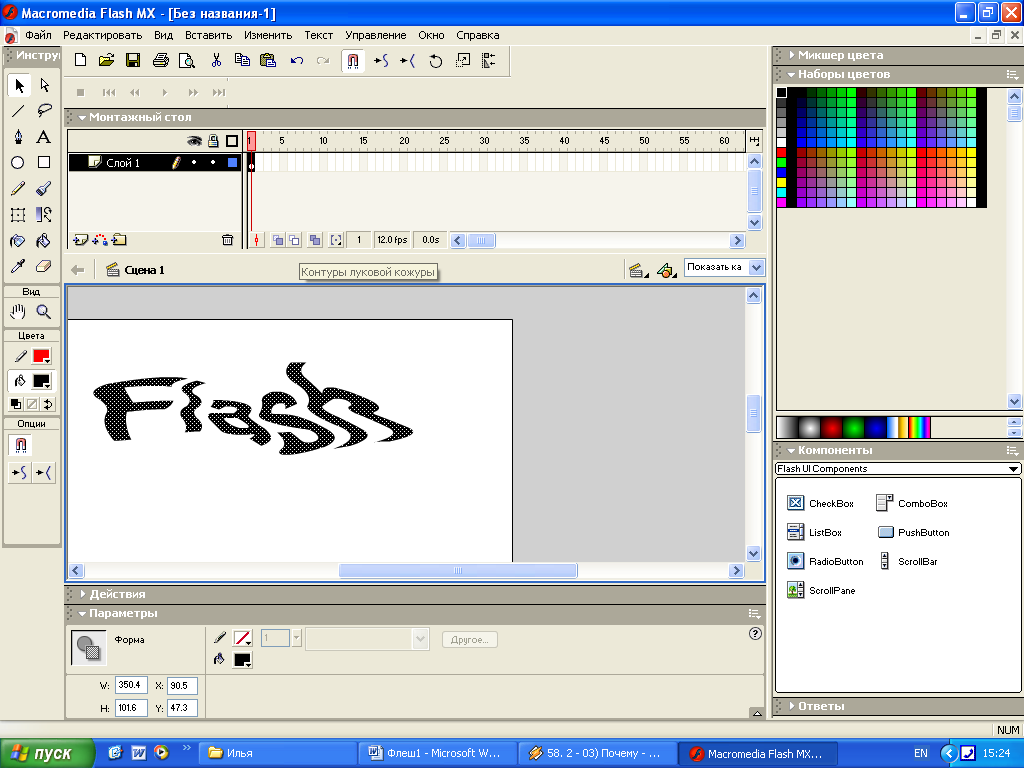Select the Eyedropper tool
Image resolution: width=1024 pixels, height=768 pixels.
[18, 267]
